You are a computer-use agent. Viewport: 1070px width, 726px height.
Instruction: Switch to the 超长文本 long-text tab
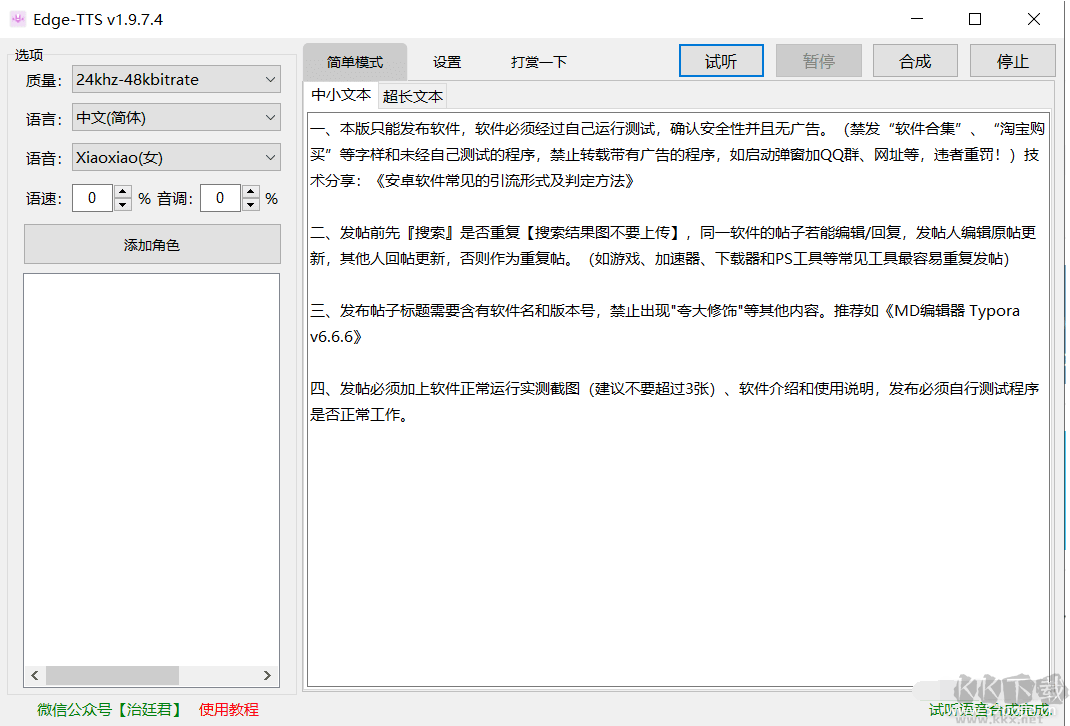tap(412, 97)
